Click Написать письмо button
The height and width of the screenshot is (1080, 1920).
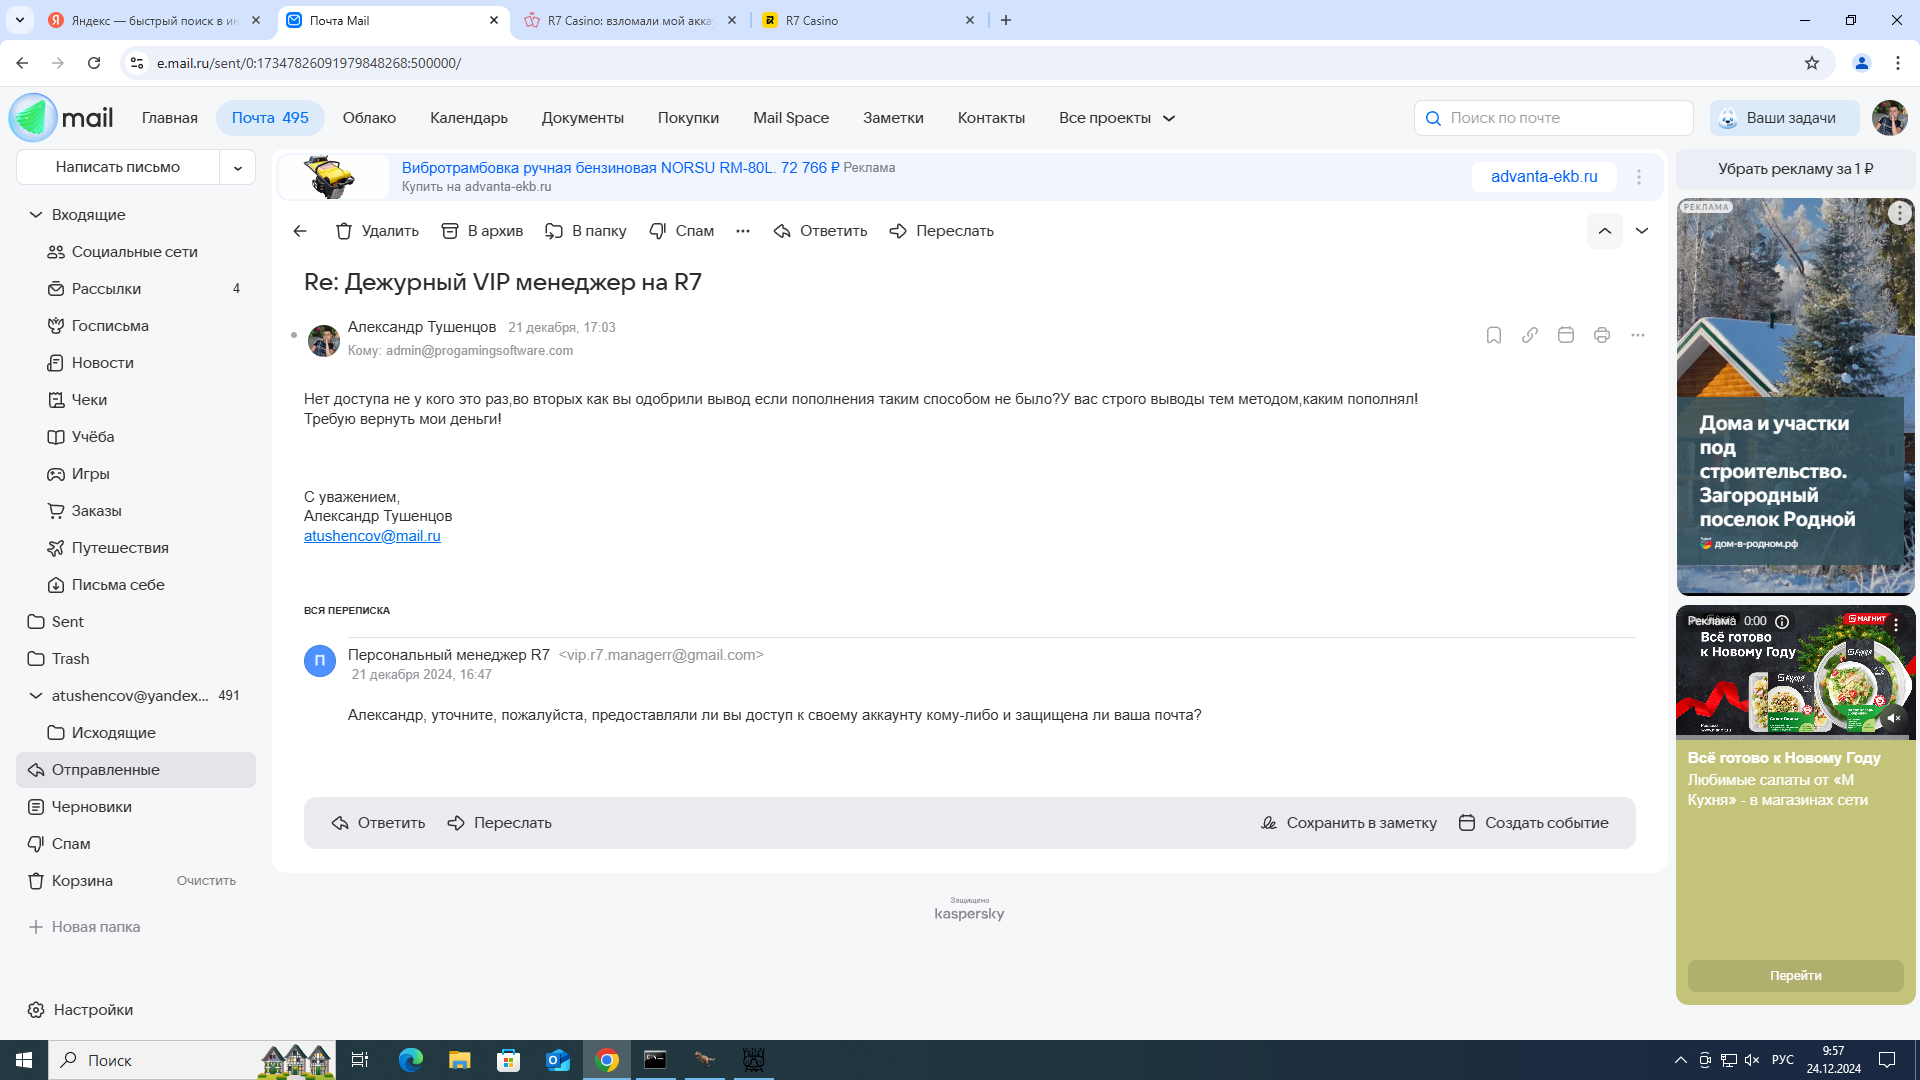click(118, 167)
